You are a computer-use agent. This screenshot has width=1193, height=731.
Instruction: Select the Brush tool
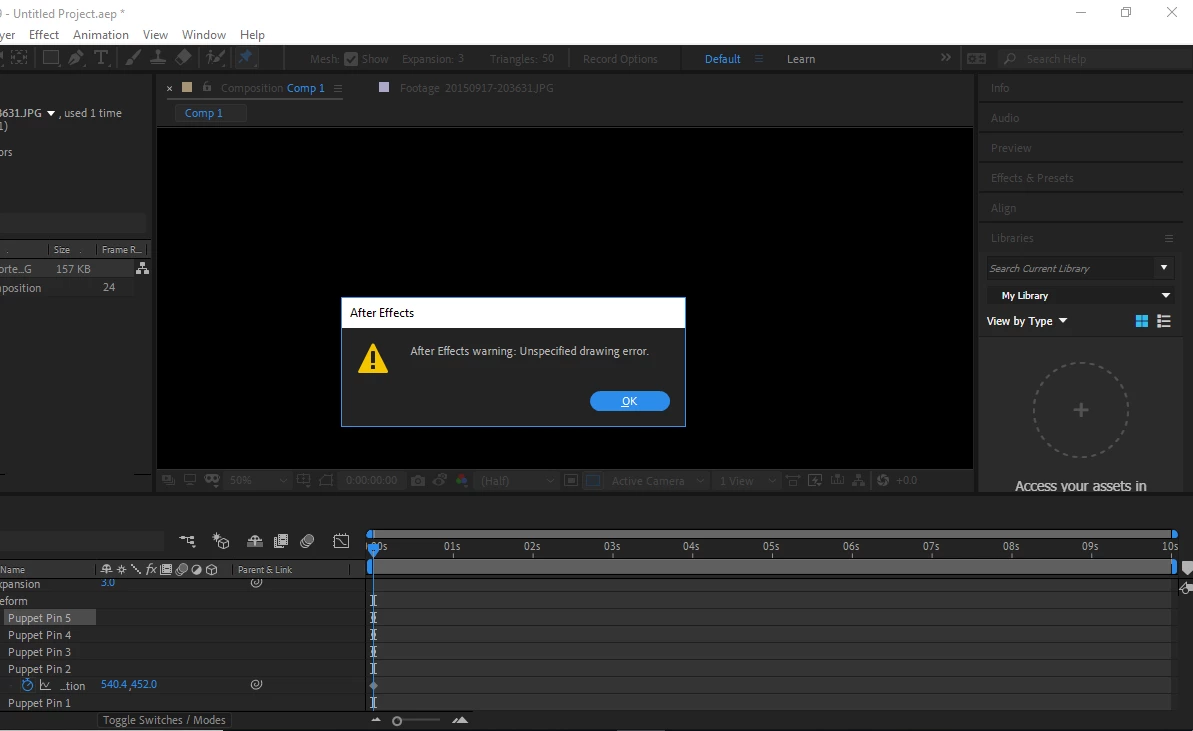132,58
